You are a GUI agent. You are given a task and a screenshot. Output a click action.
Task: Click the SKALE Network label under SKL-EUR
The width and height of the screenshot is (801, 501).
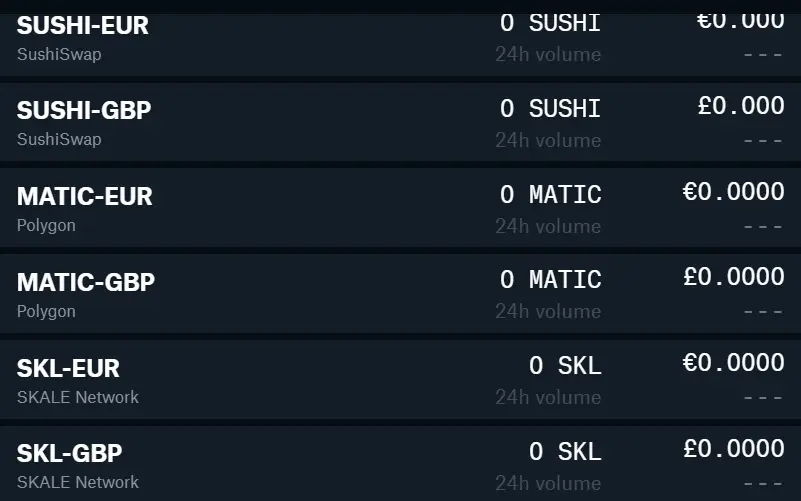tap(78, 397)
